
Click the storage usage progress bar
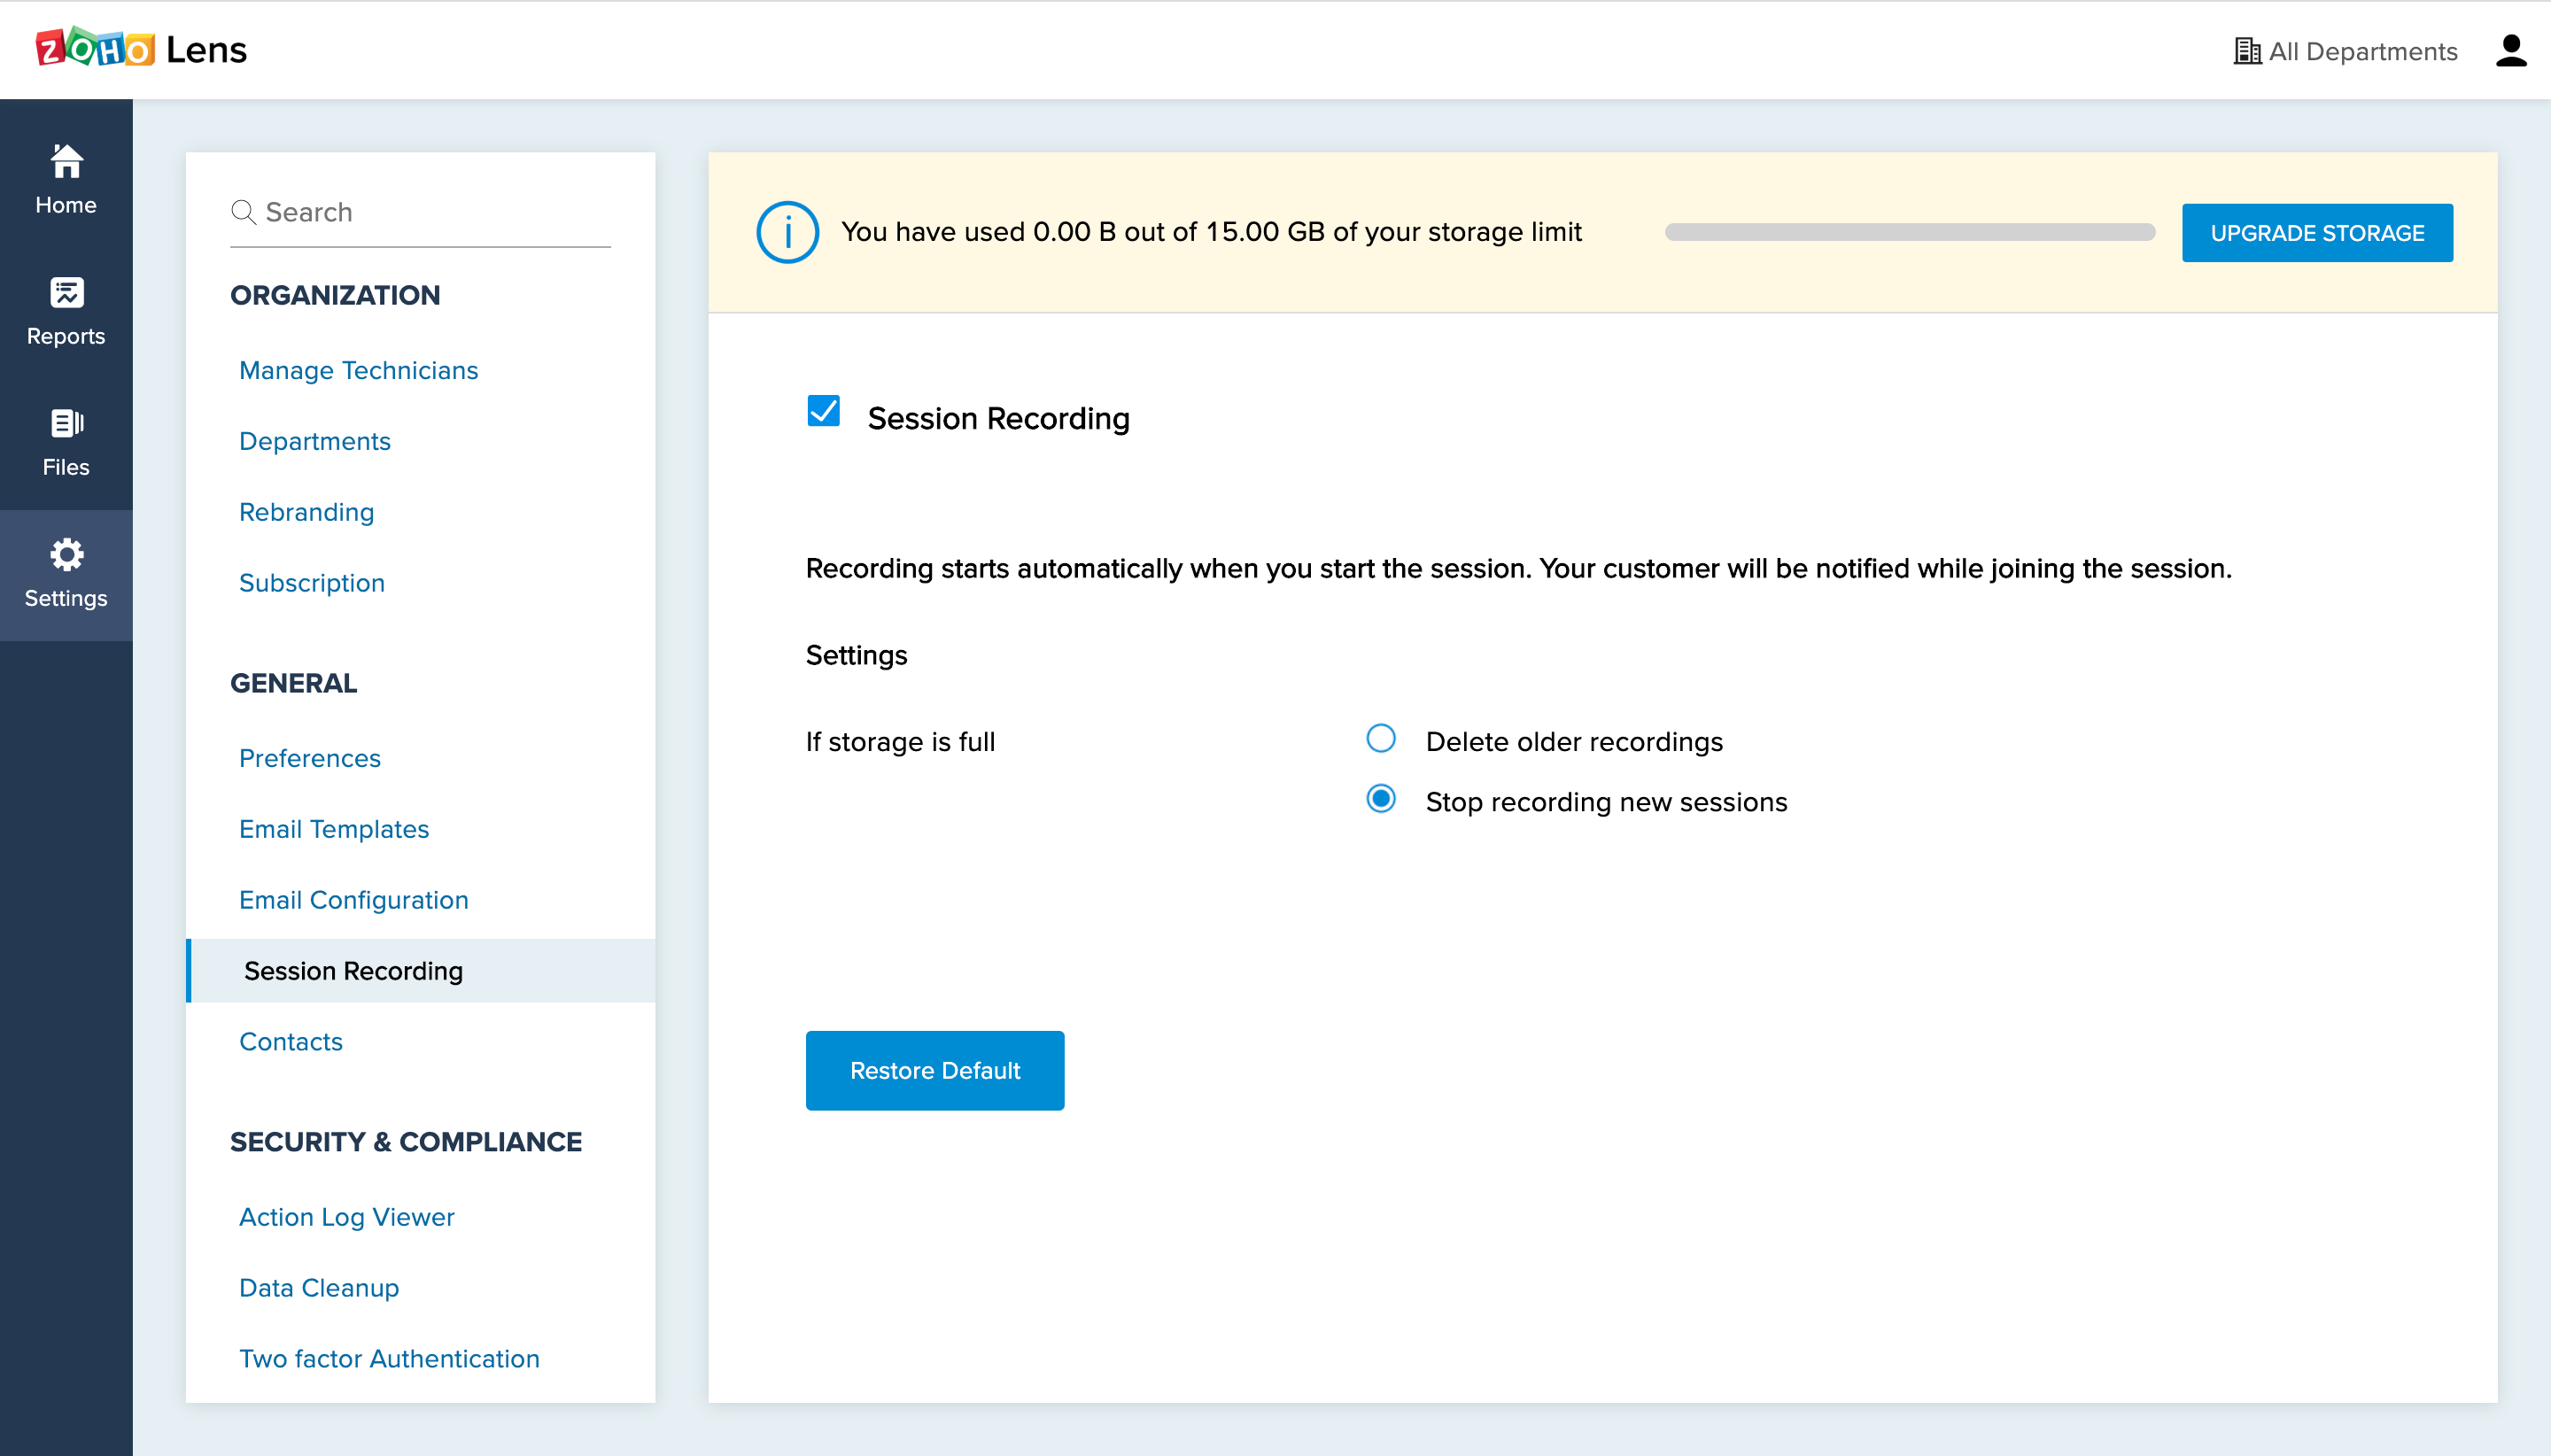coord(1908,232)
